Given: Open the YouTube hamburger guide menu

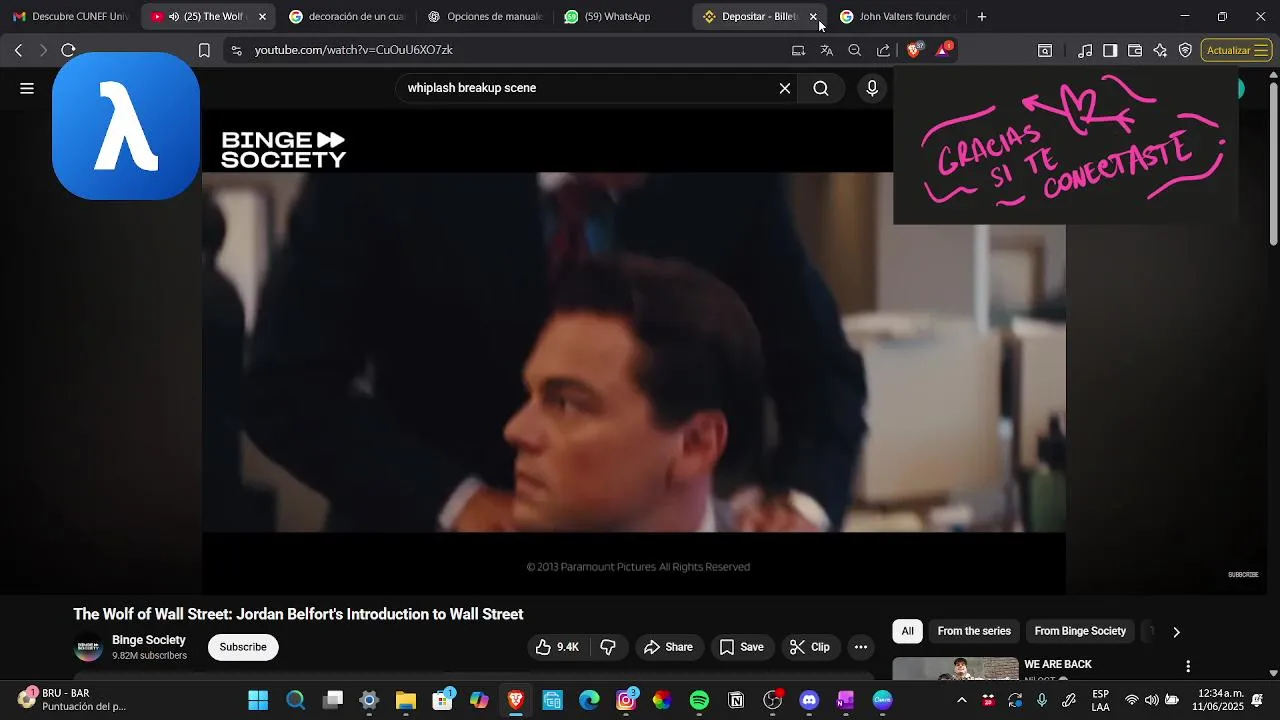Looking at the screenshot, I should 27,88.
